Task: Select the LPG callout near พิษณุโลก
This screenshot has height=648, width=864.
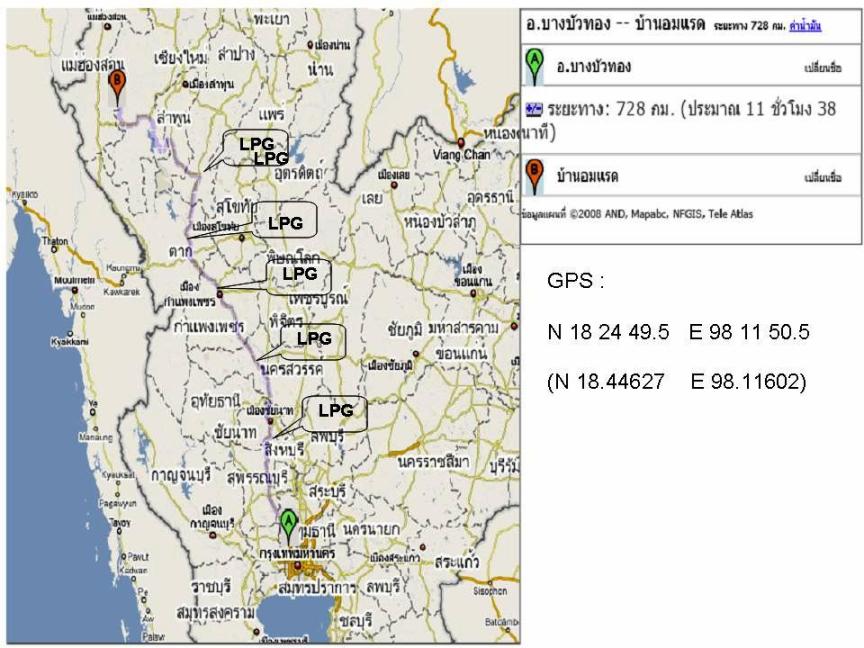Action: point(299,272)
